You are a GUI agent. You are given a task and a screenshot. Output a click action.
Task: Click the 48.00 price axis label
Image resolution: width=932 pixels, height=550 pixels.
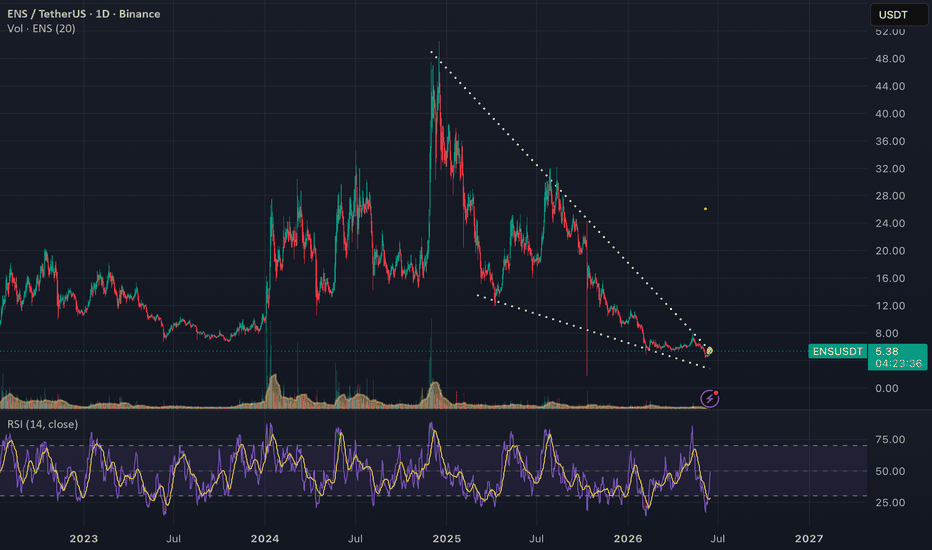tap(890, 59)
